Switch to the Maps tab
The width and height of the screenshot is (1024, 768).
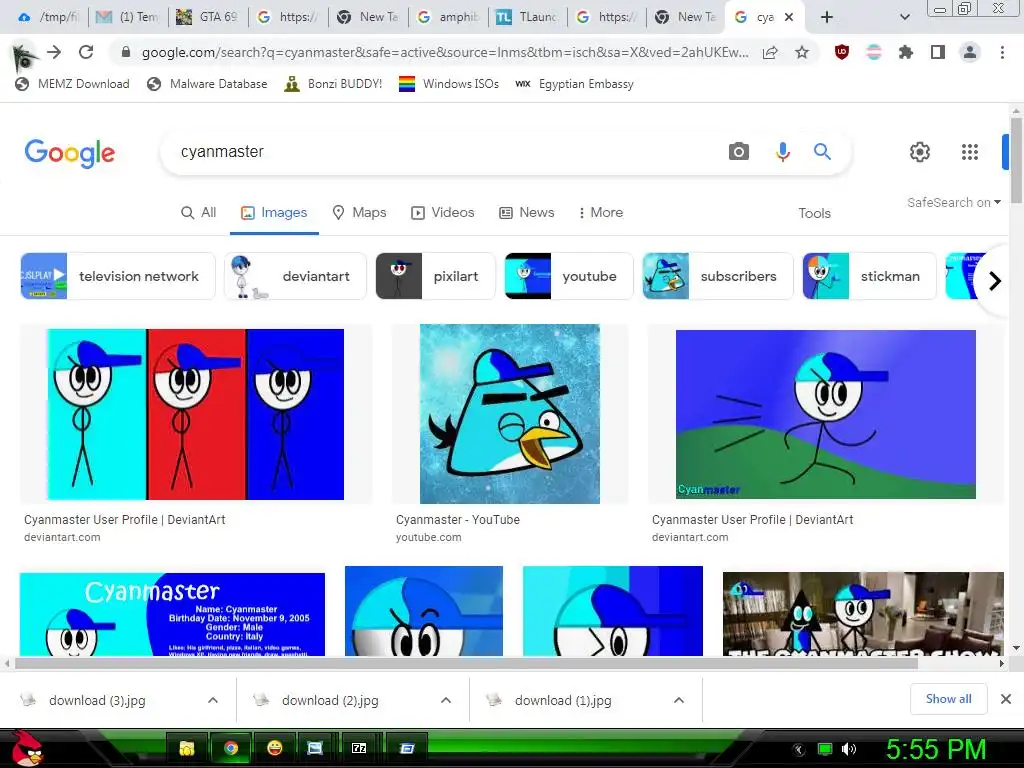tap(359, 212)
